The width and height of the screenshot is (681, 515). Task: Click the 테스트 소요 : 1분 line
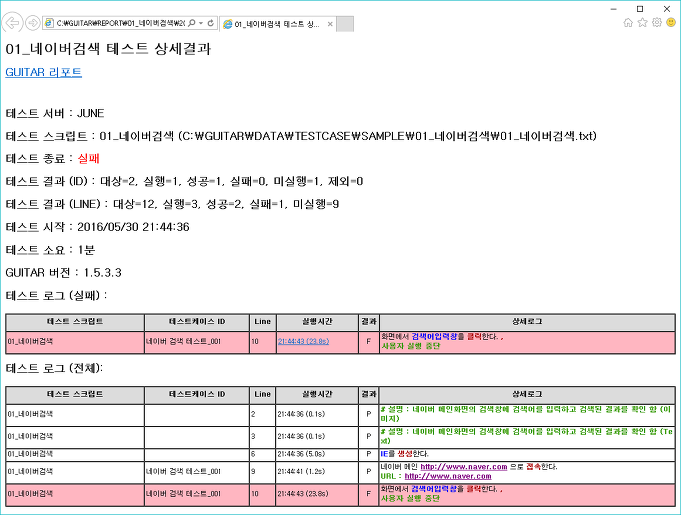(x=50, y=250)
